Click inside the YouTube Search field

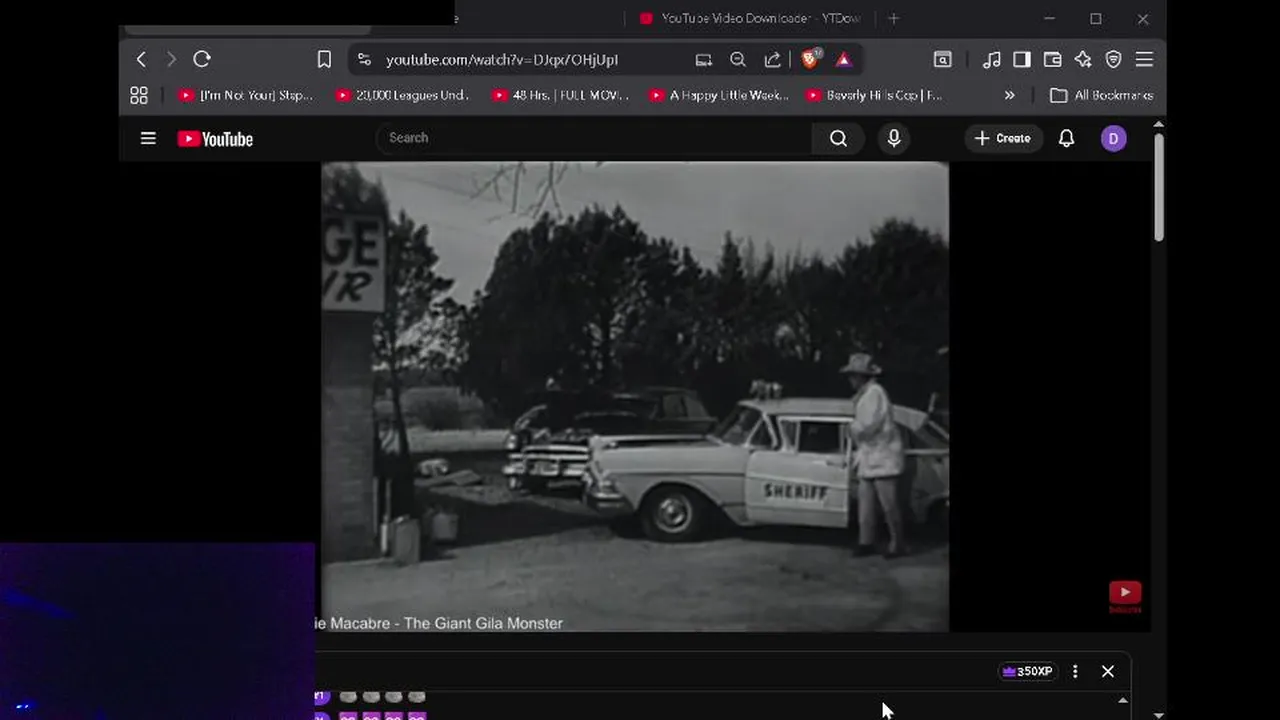(594, 138)
